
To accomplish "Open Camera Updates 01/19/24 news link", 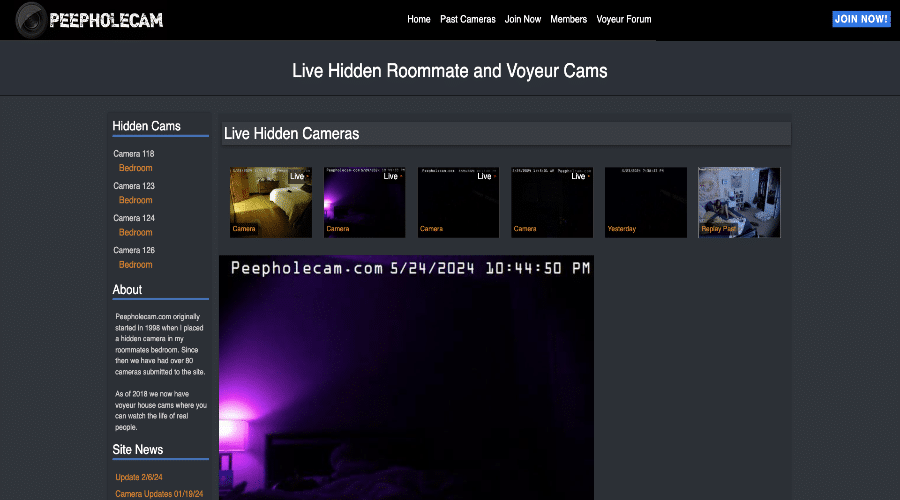I will click(x=159, y=494).
